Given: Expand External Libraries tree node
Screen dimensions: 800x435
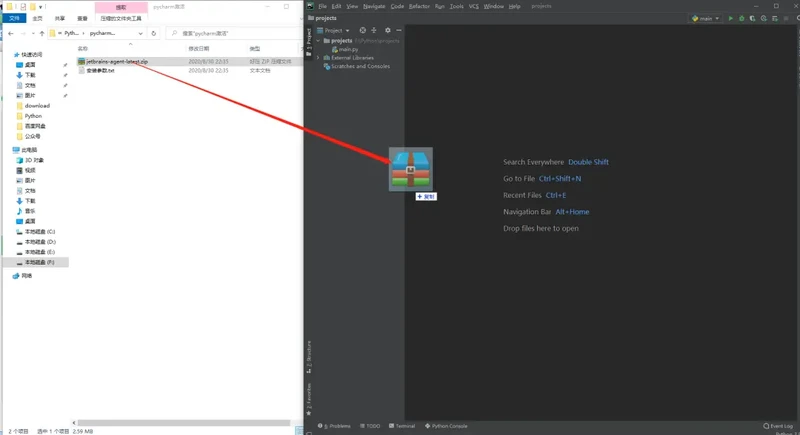Looking at the screenshot, I should coord(318,58).
